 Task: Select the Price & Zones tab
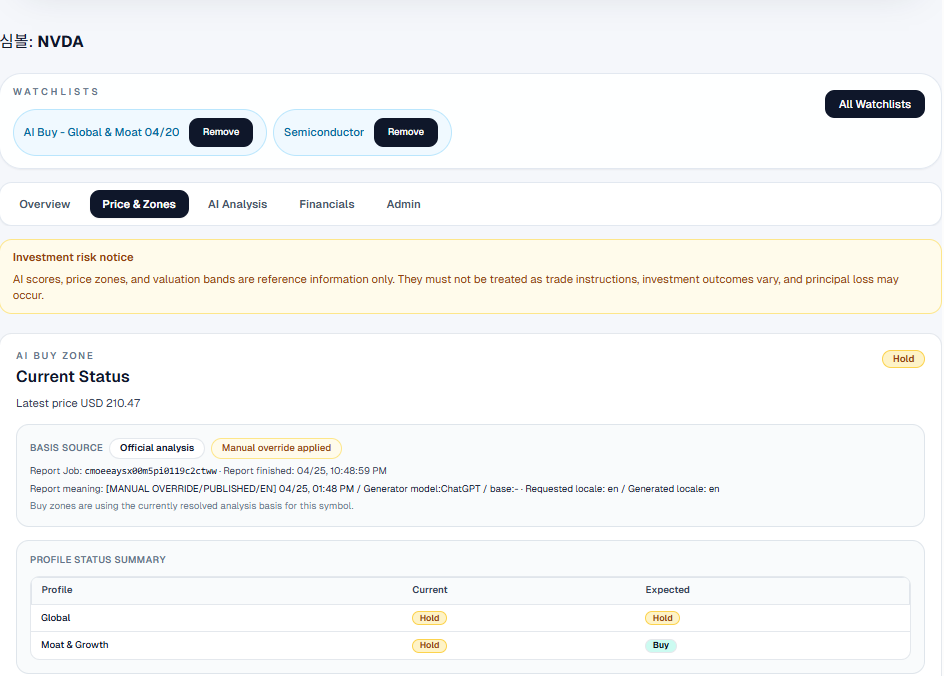139,204
